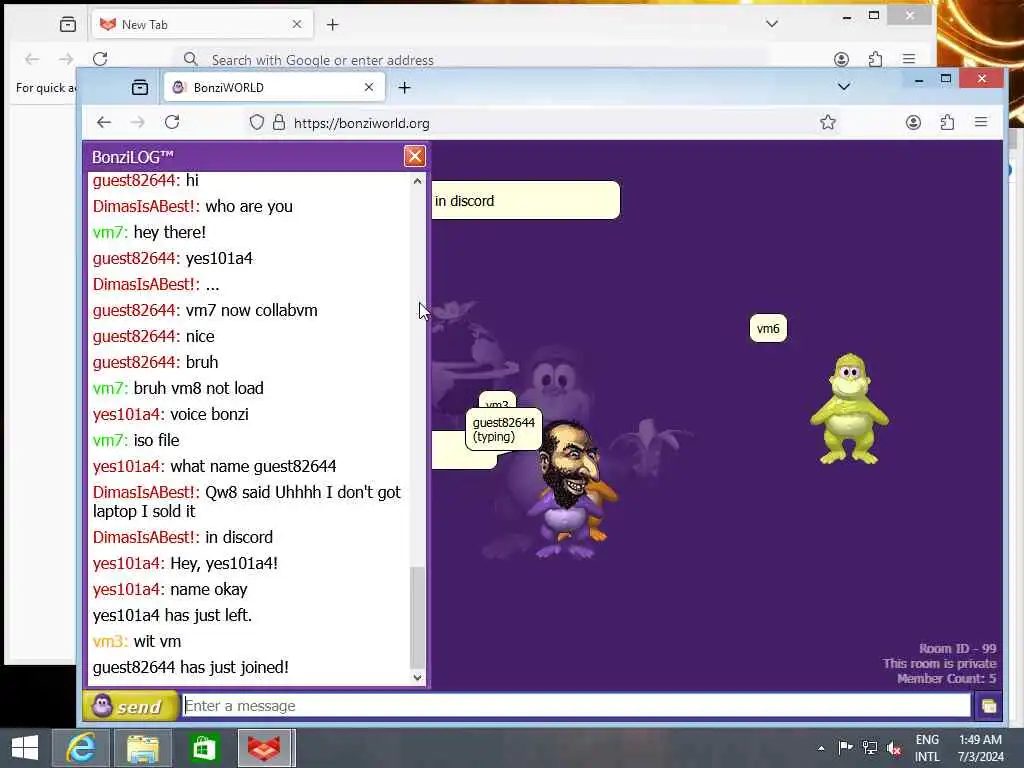Click the vm6 name tag

click(x=768, y=328)
